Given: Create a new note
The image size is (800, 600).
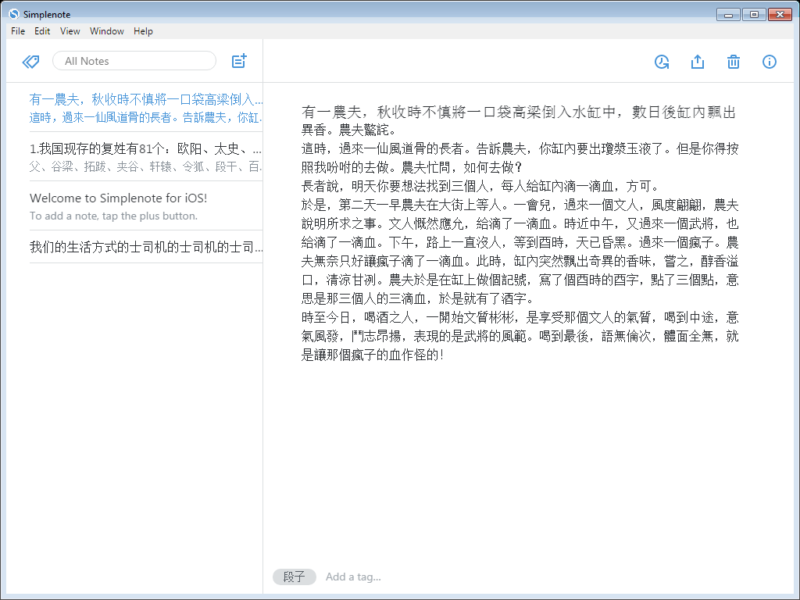Looking at the screenshot, I should click(239, 62).
